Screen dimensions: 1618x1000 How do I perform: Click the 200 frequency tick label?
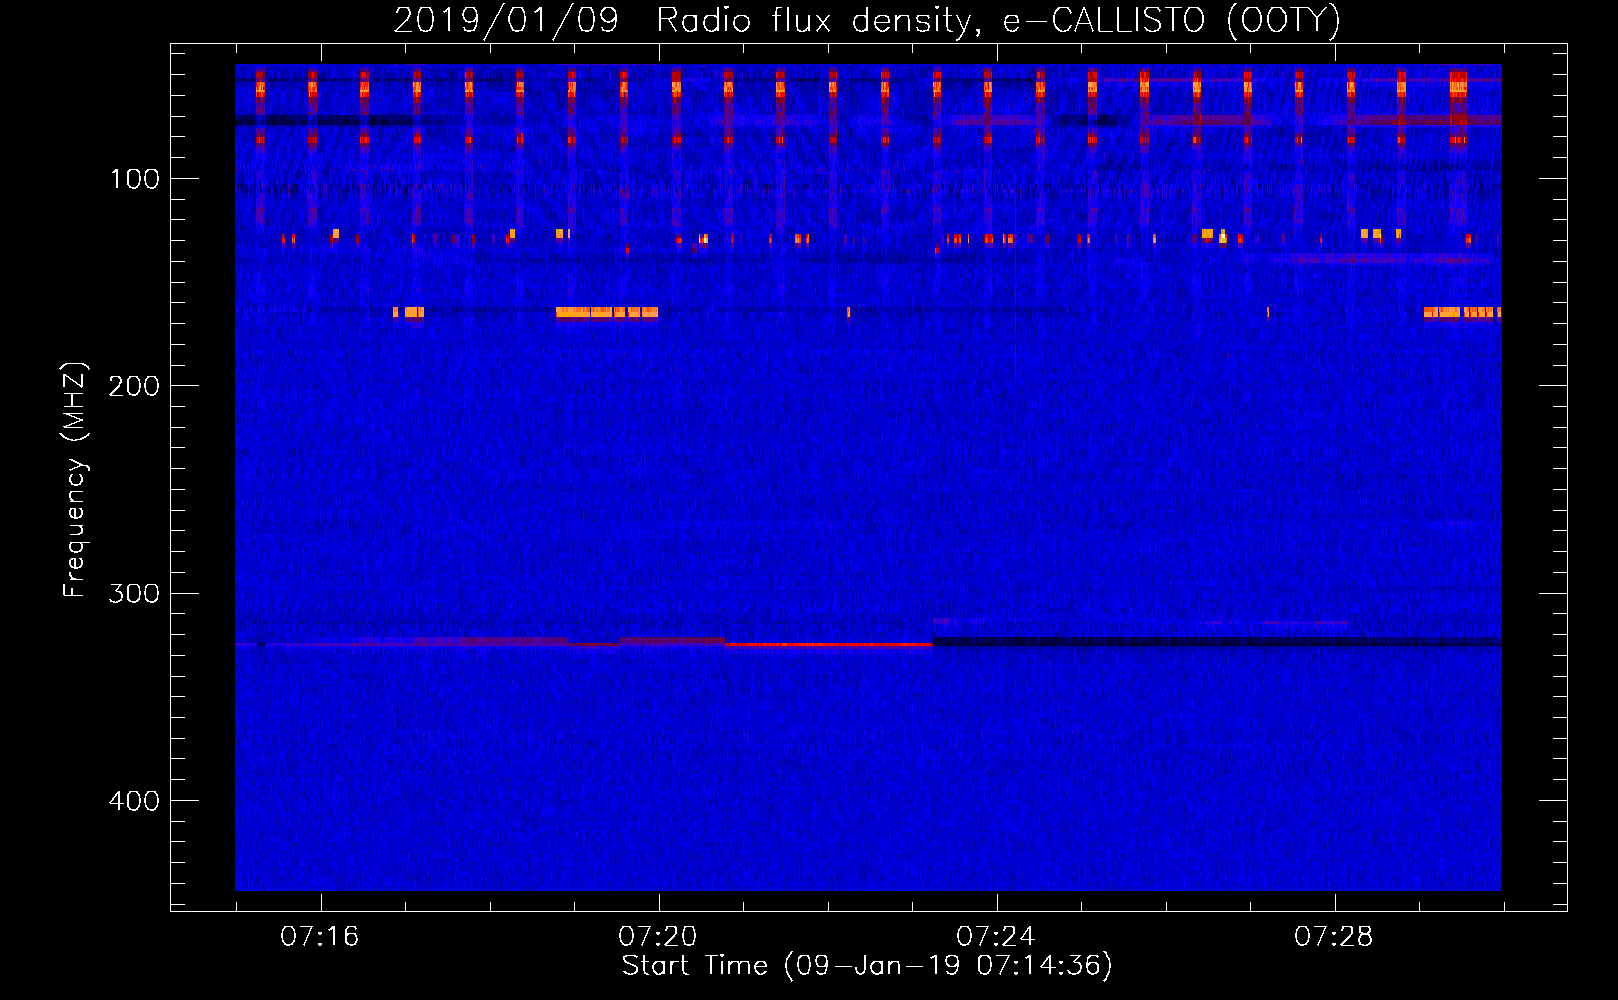coord(135,386)
